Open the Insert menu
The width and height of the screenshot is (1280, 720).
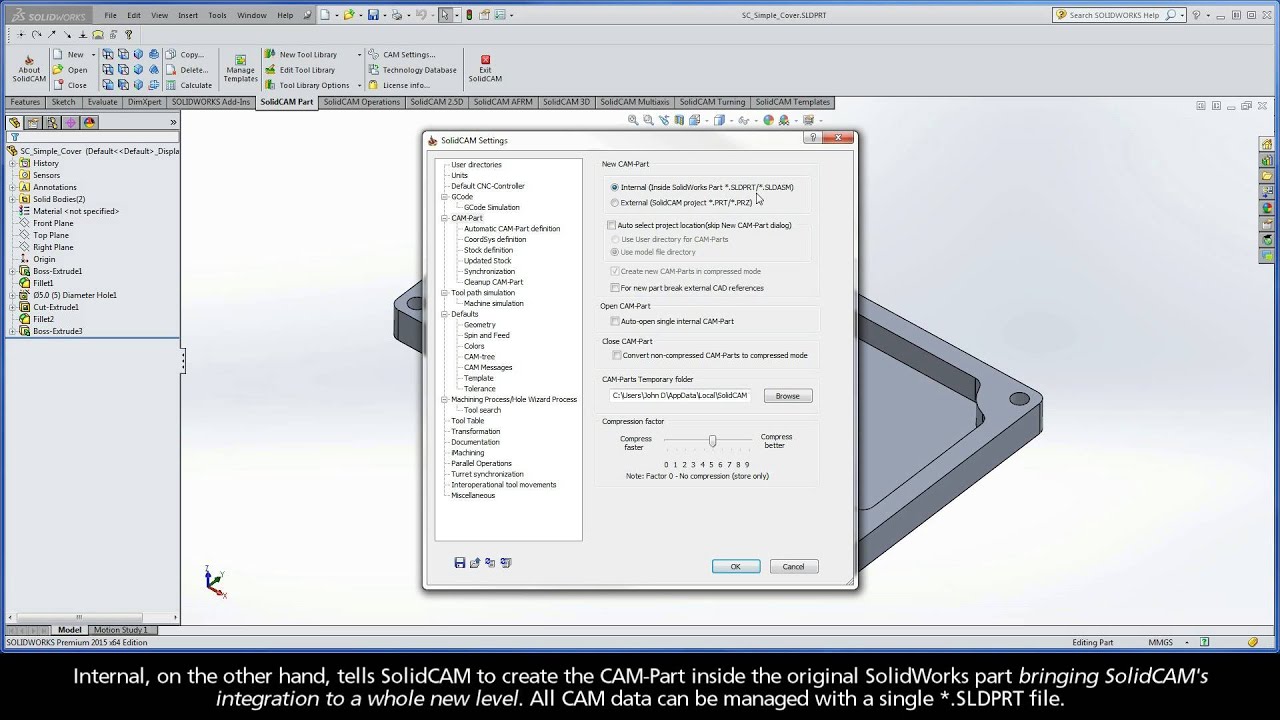tap(188, 15)
